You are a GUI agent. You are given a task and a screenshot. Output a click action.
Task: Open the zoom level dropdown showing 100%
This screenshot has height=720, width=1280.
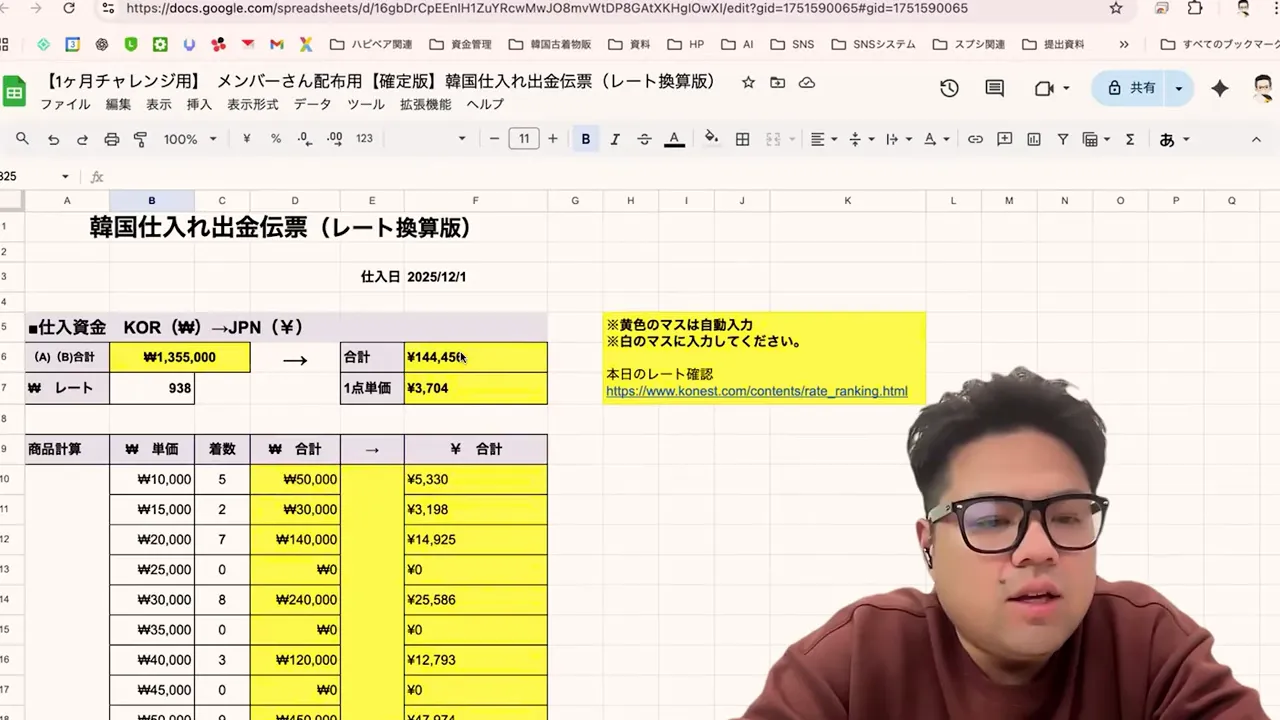tap(188, 138)
